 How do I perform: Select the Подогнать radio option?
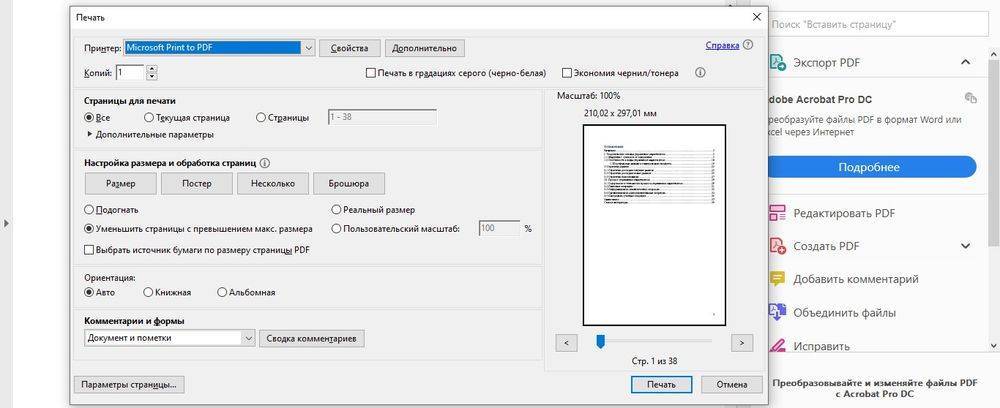coord(89,210)
